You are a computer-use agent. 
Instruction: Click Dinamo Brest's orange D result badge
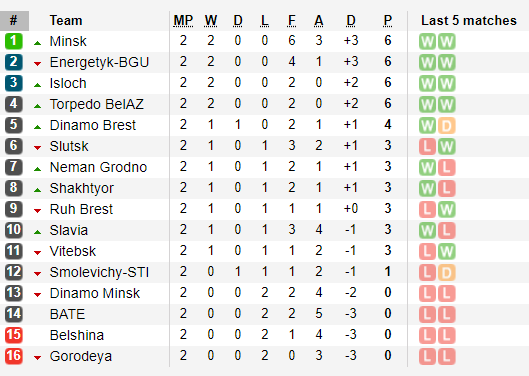[x=447, y=126]
